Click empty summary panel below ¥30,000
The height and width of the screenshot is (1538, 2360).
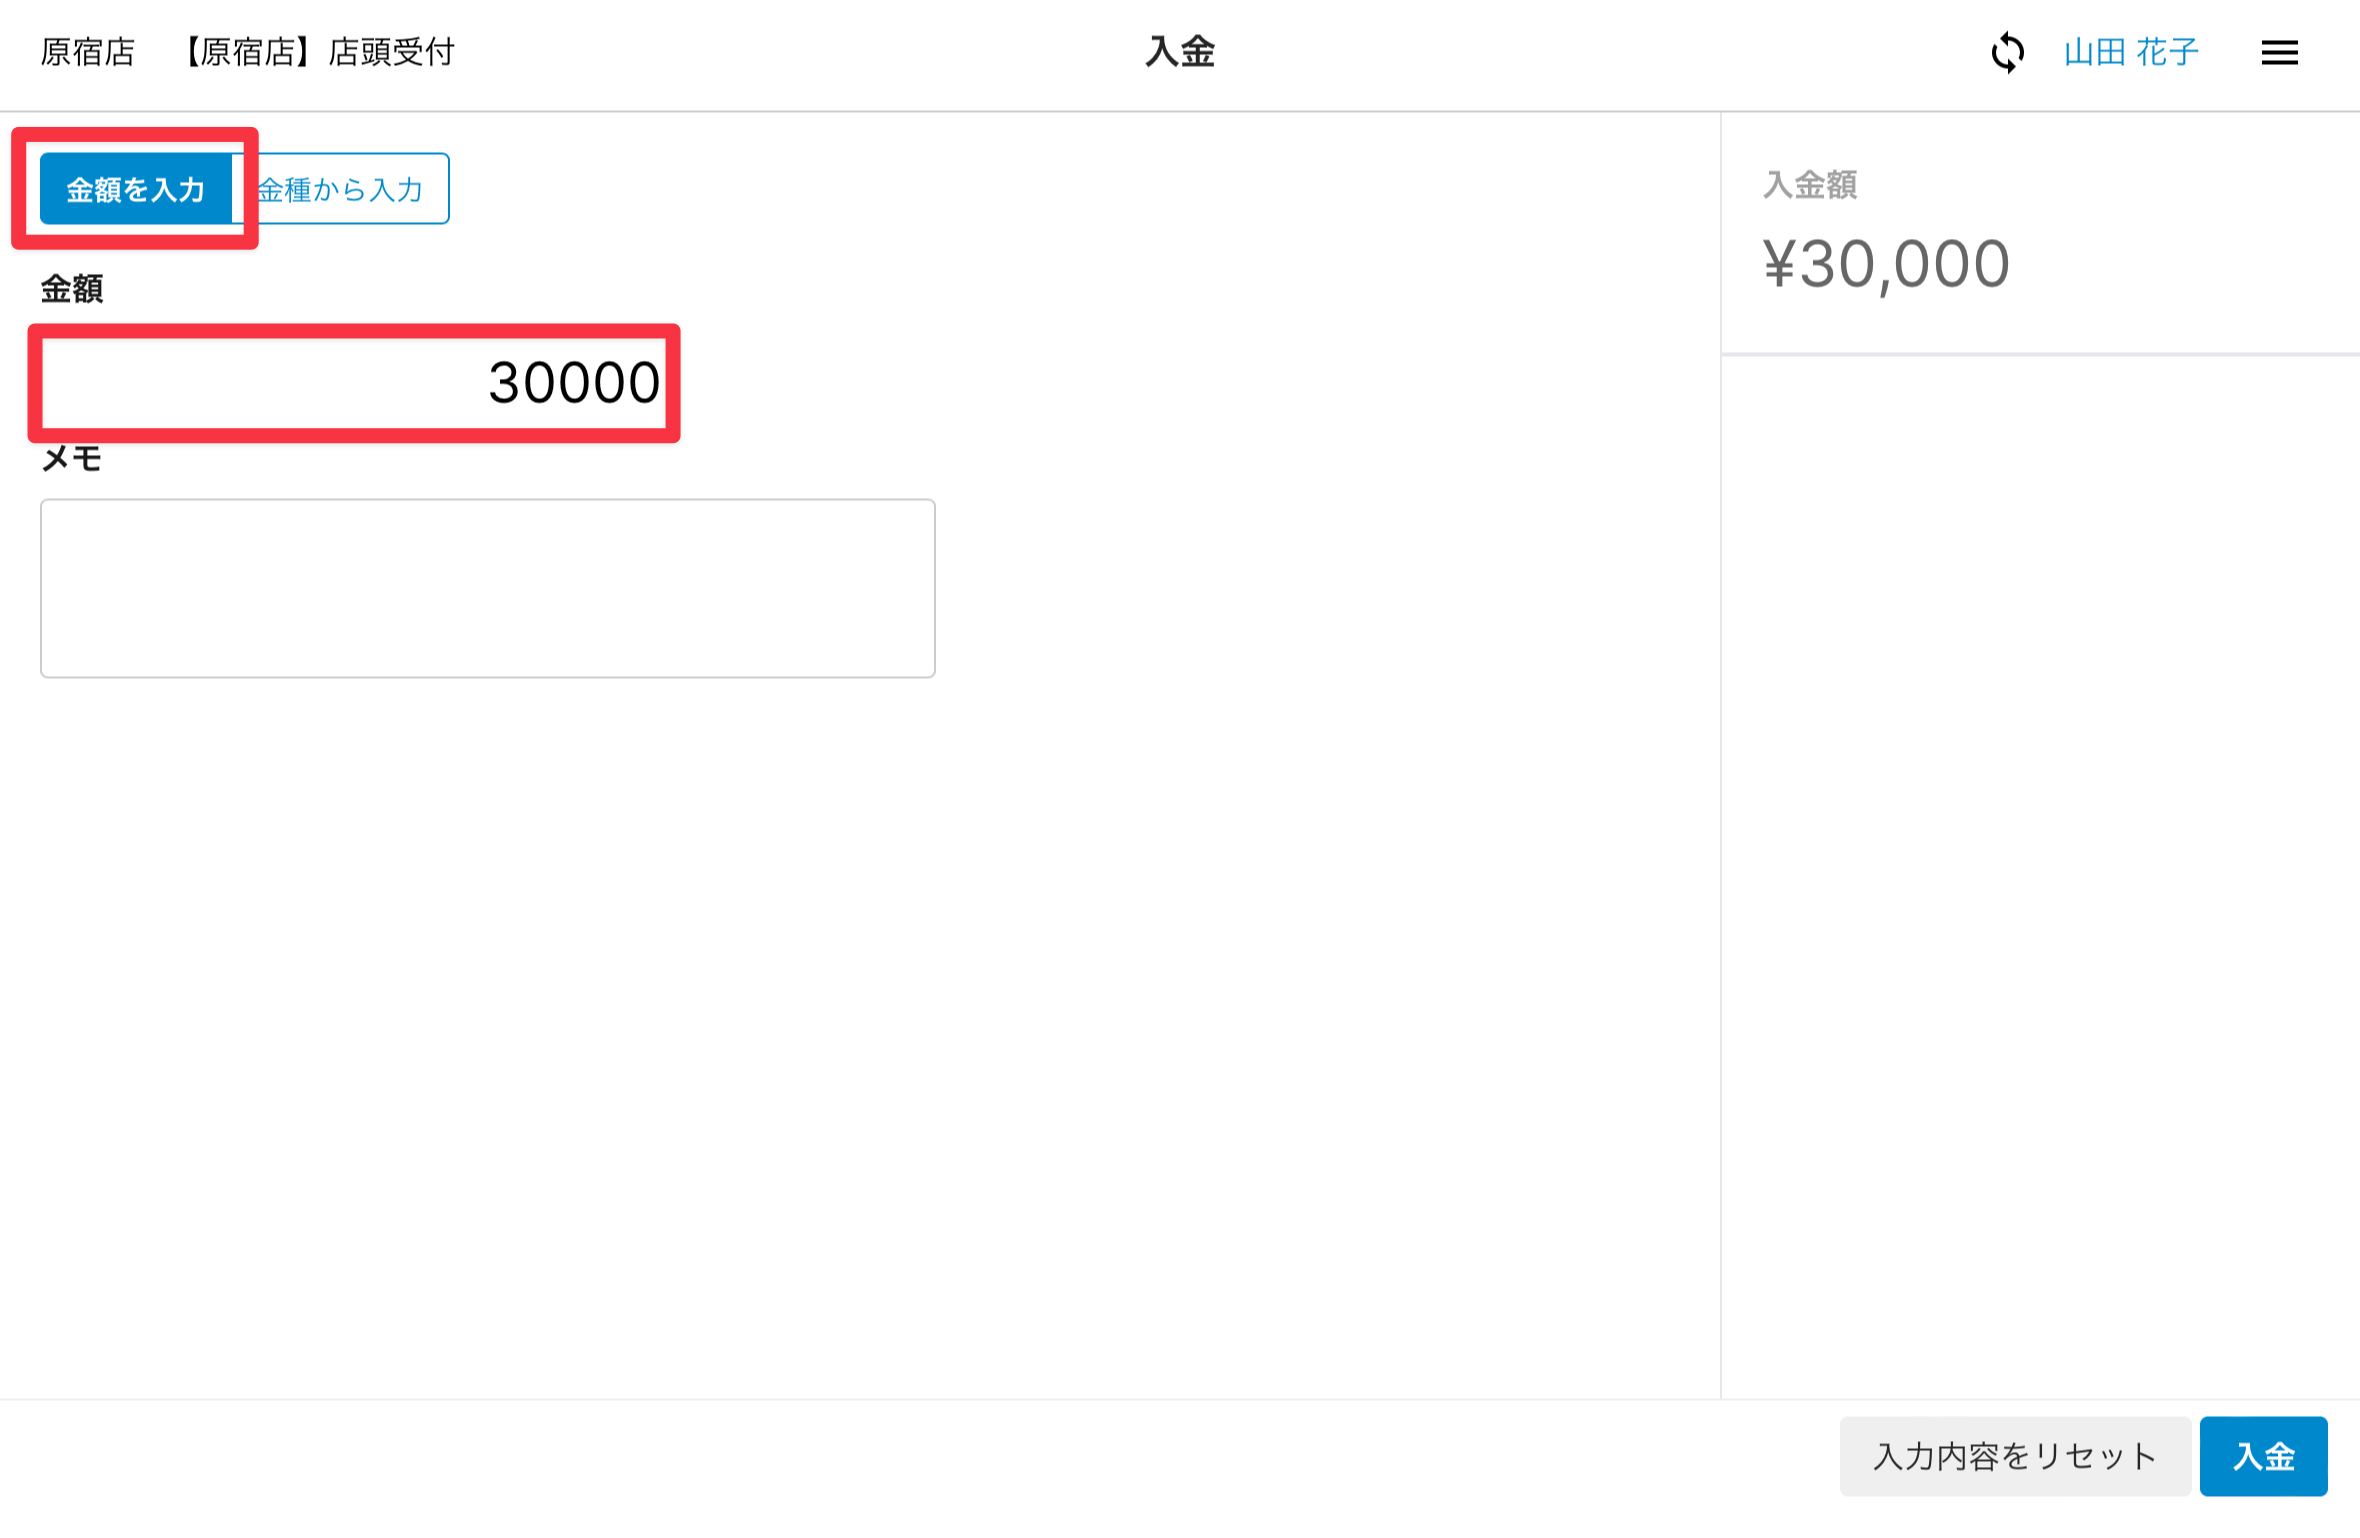pos(2040,850)
